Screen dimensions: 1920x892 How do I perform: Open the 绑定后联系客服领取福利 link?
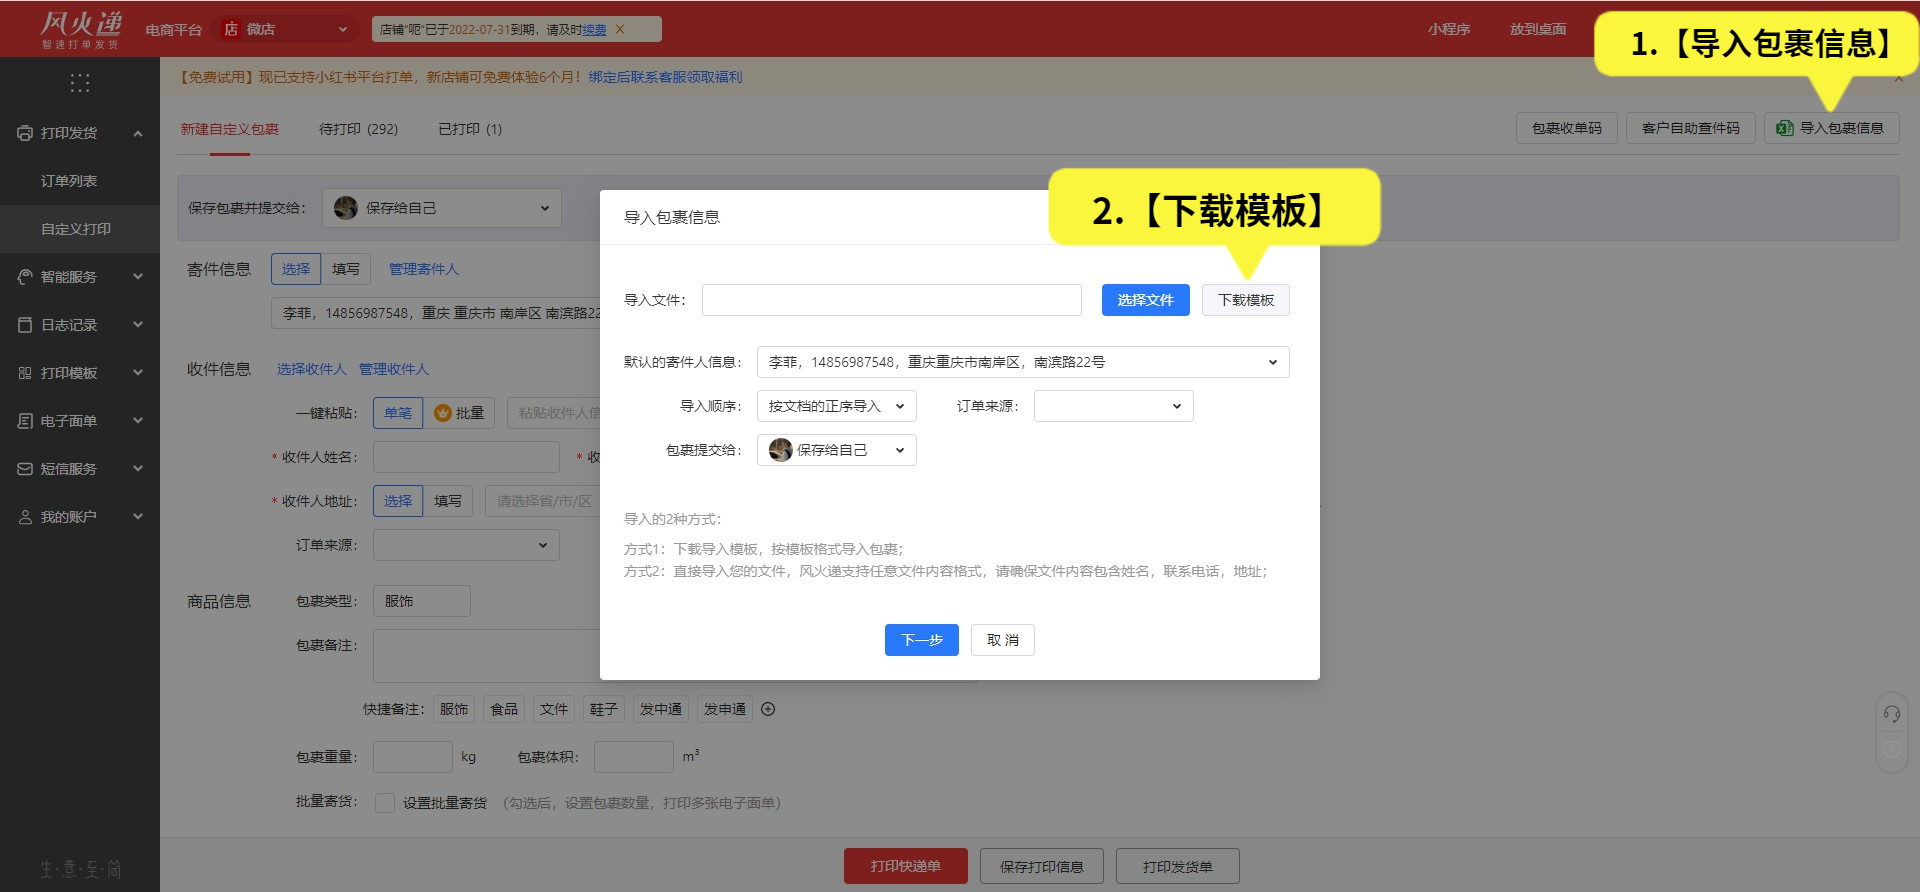[x=665, y=77]
